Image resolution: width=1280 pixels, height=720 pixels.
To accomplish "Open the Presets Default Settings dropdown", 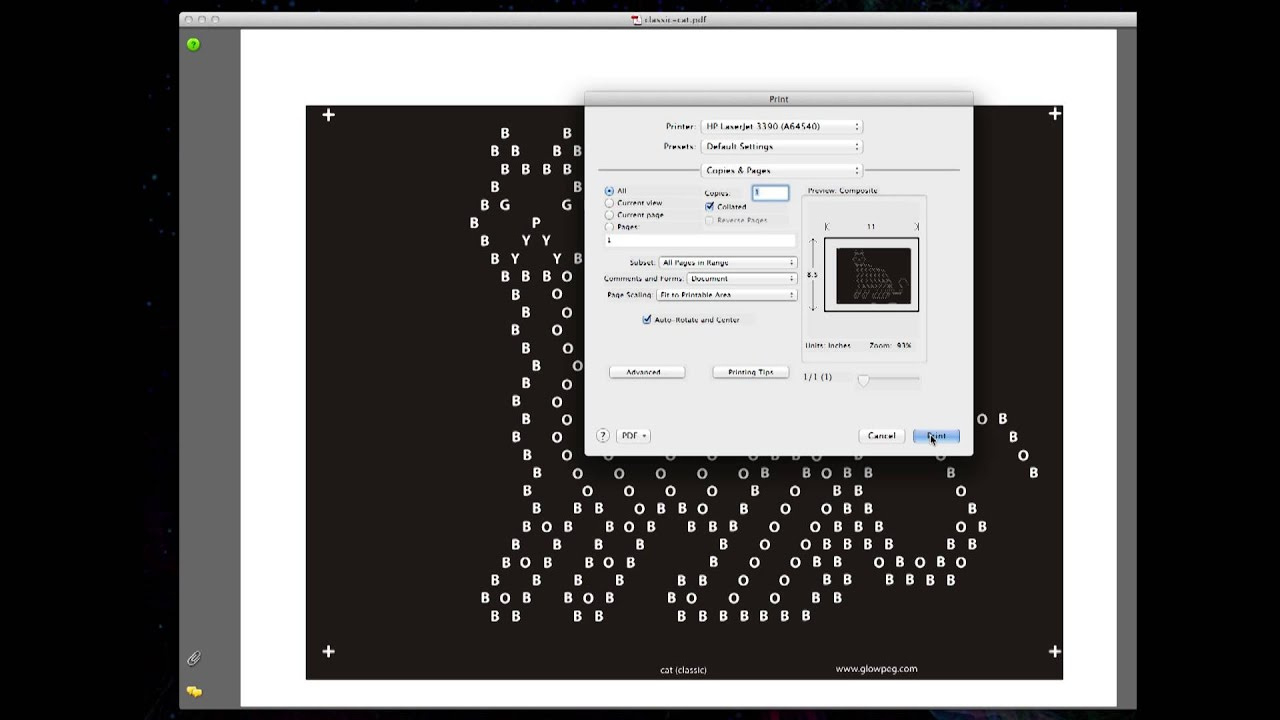I will [781, 146].
